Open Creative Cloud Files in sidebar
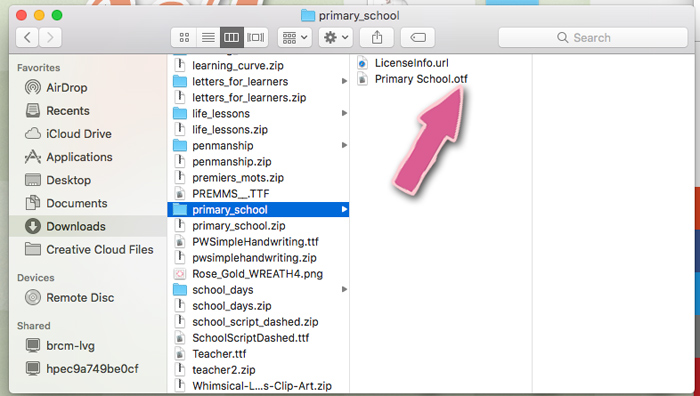This screenshot has height=396, width=700. (x=88, y=250)
